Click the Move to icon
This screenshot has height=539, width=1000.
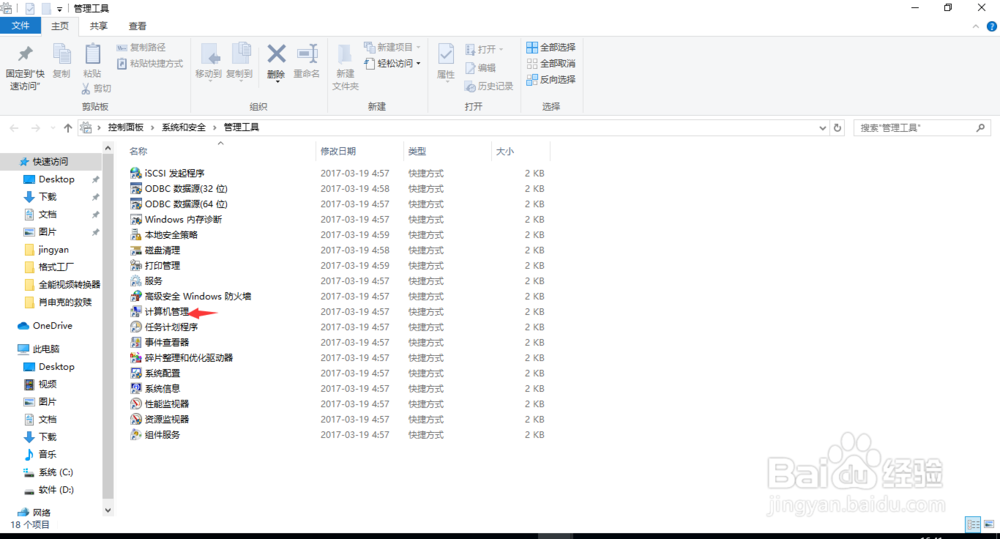[209, 55]
